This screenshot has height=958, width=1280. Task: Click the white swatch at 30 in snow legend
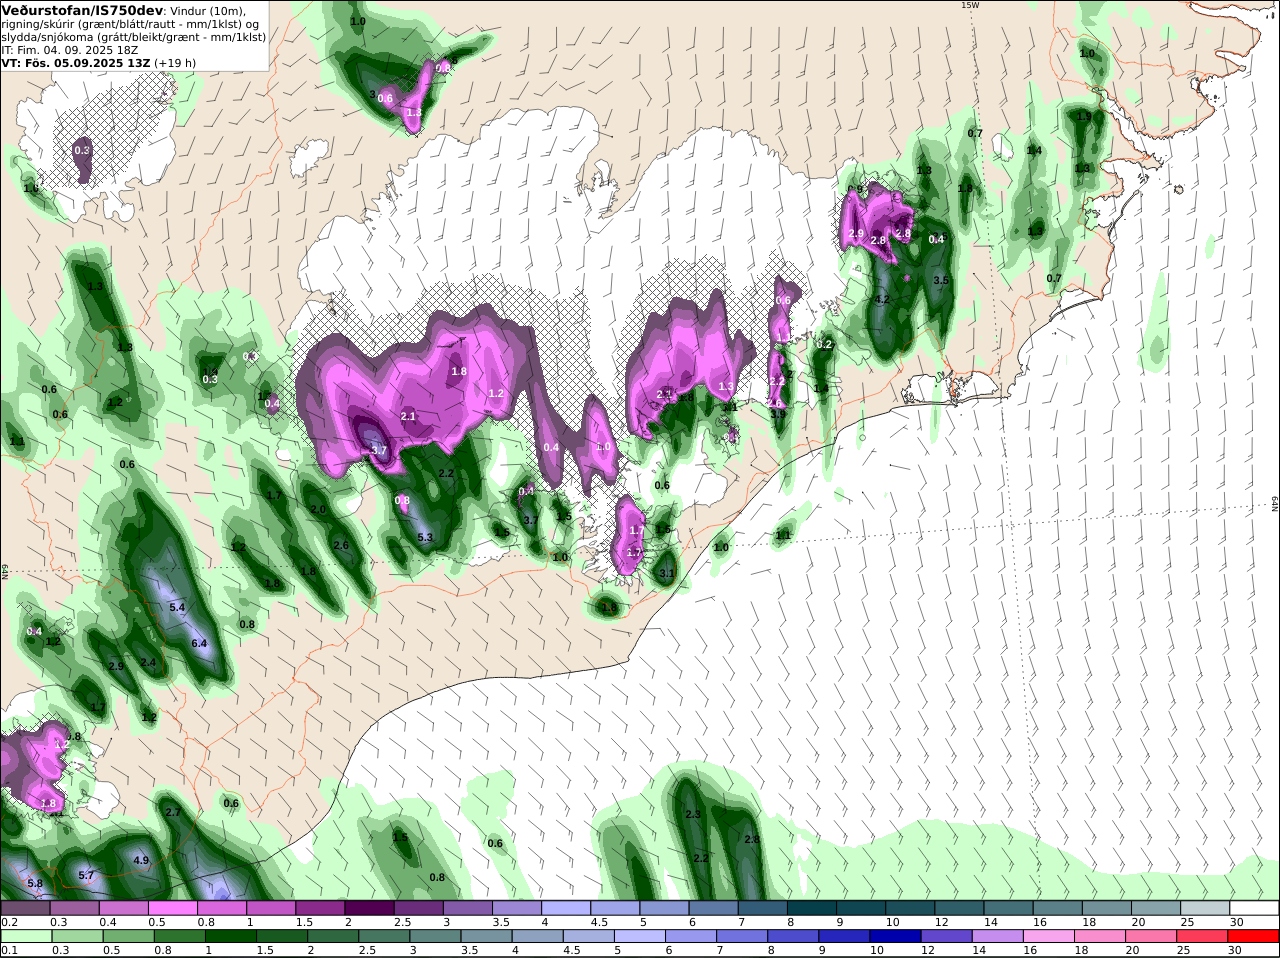pyautogui.click(x=1255, y=908)
